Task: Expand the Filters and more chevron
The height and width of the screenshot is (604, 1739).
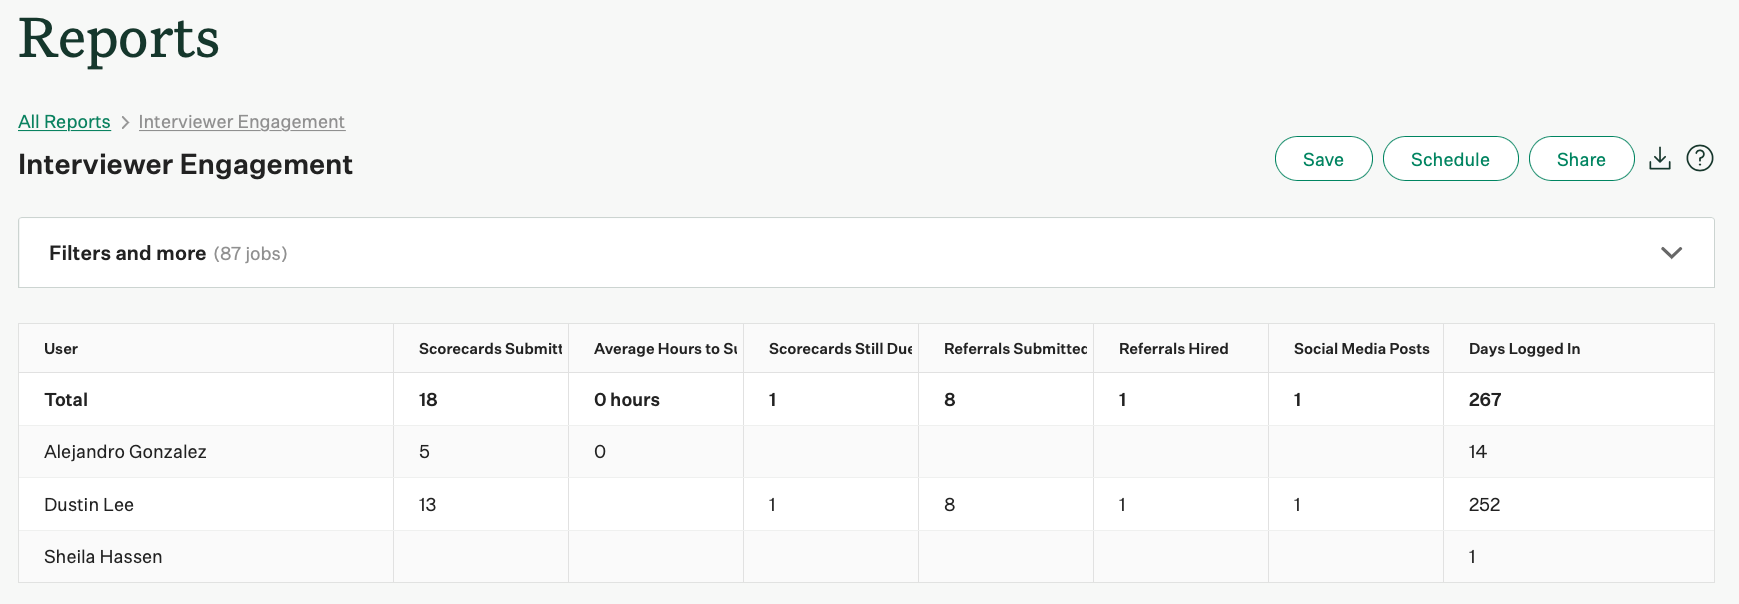Action: point(1671,253)
